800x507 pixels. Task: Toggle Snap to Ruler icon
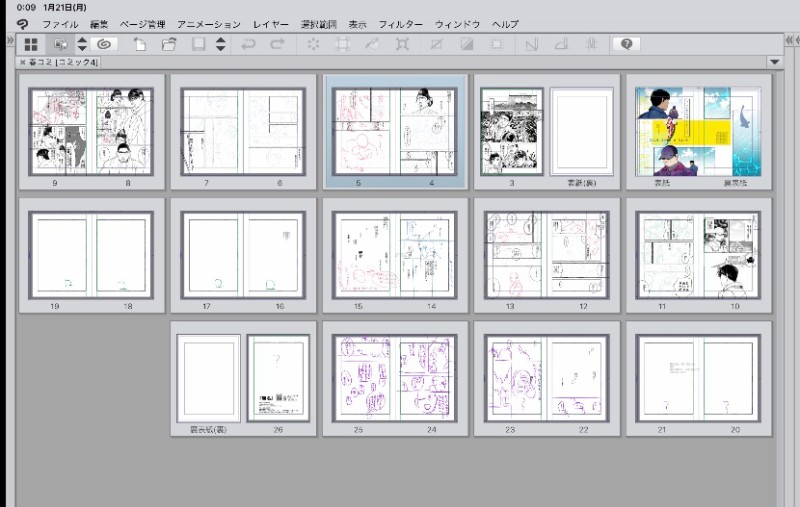tap(531, 44)
